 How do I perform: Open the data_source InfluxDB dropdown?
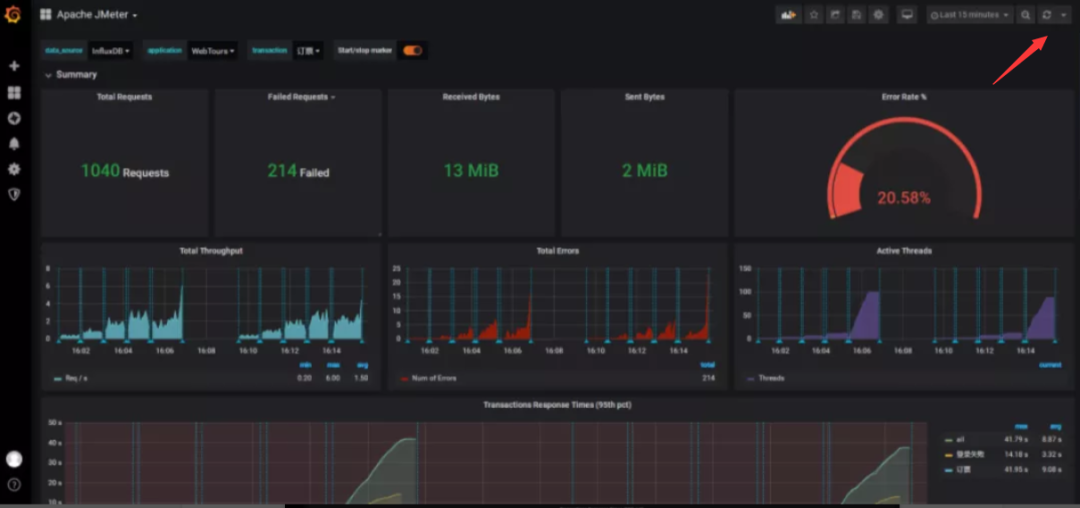[x=110, y=51]
